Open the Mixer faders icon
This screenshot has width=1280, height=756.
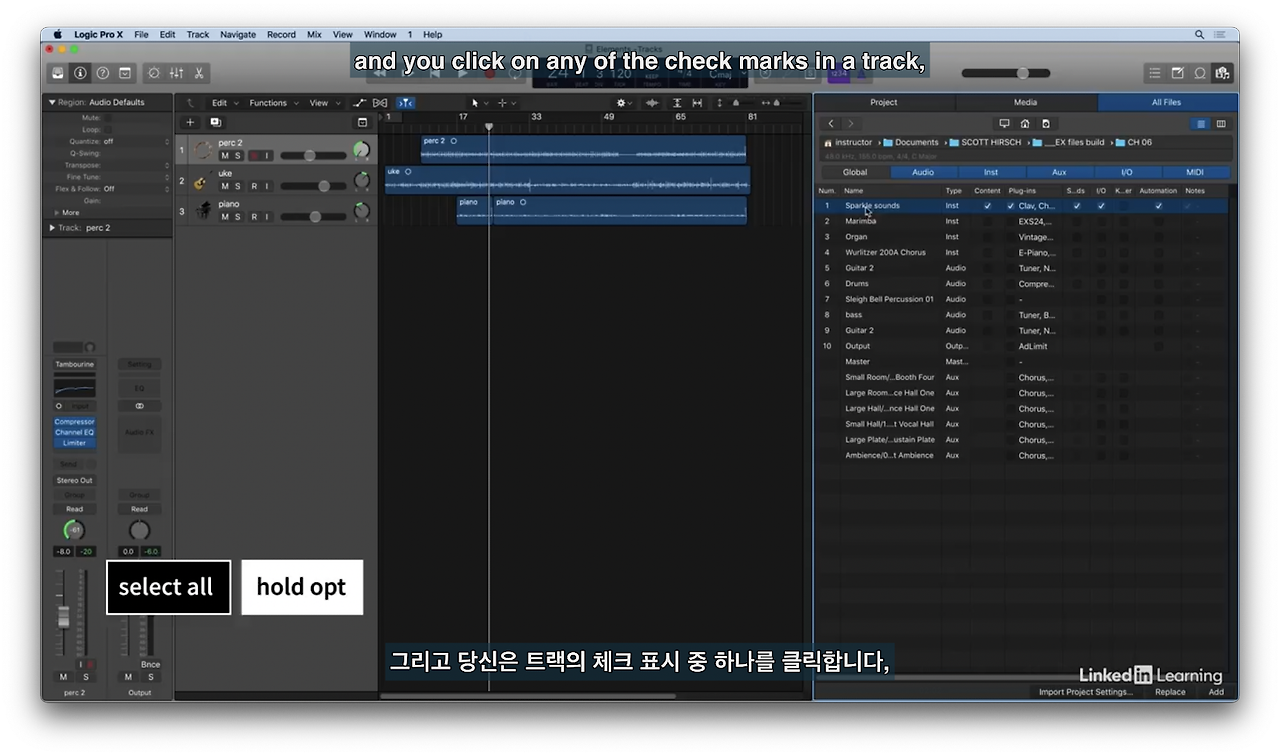(x=176, y=73)
